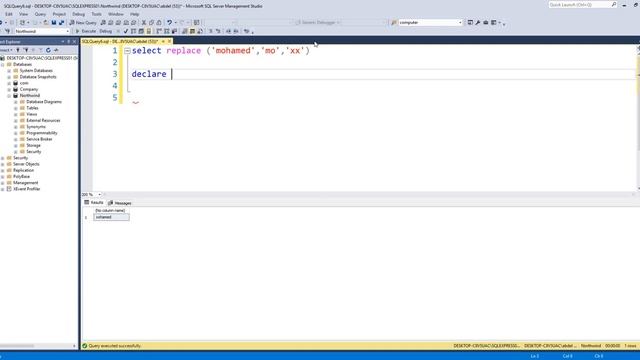Image resolution: width=640 pixels, height=360 pixels.
Task: Click the Properties wrench icon in top toolbar
Action: 478,22
